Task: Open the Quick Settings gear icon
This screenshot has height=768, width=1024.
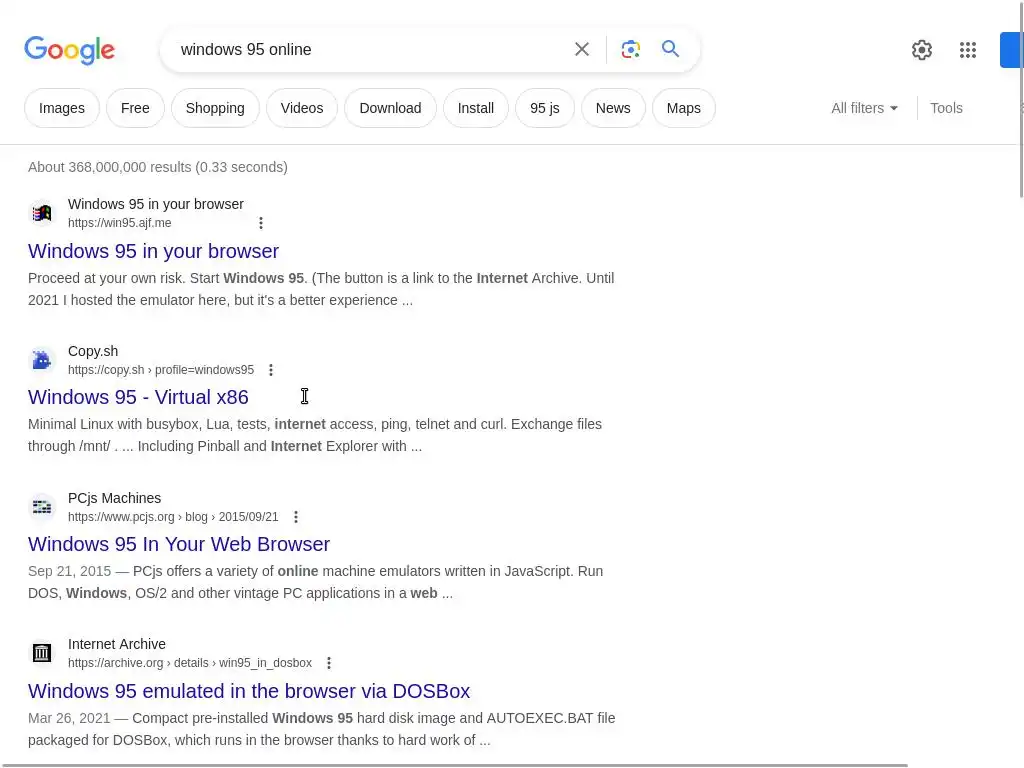Action: click(x=921, y=50)
